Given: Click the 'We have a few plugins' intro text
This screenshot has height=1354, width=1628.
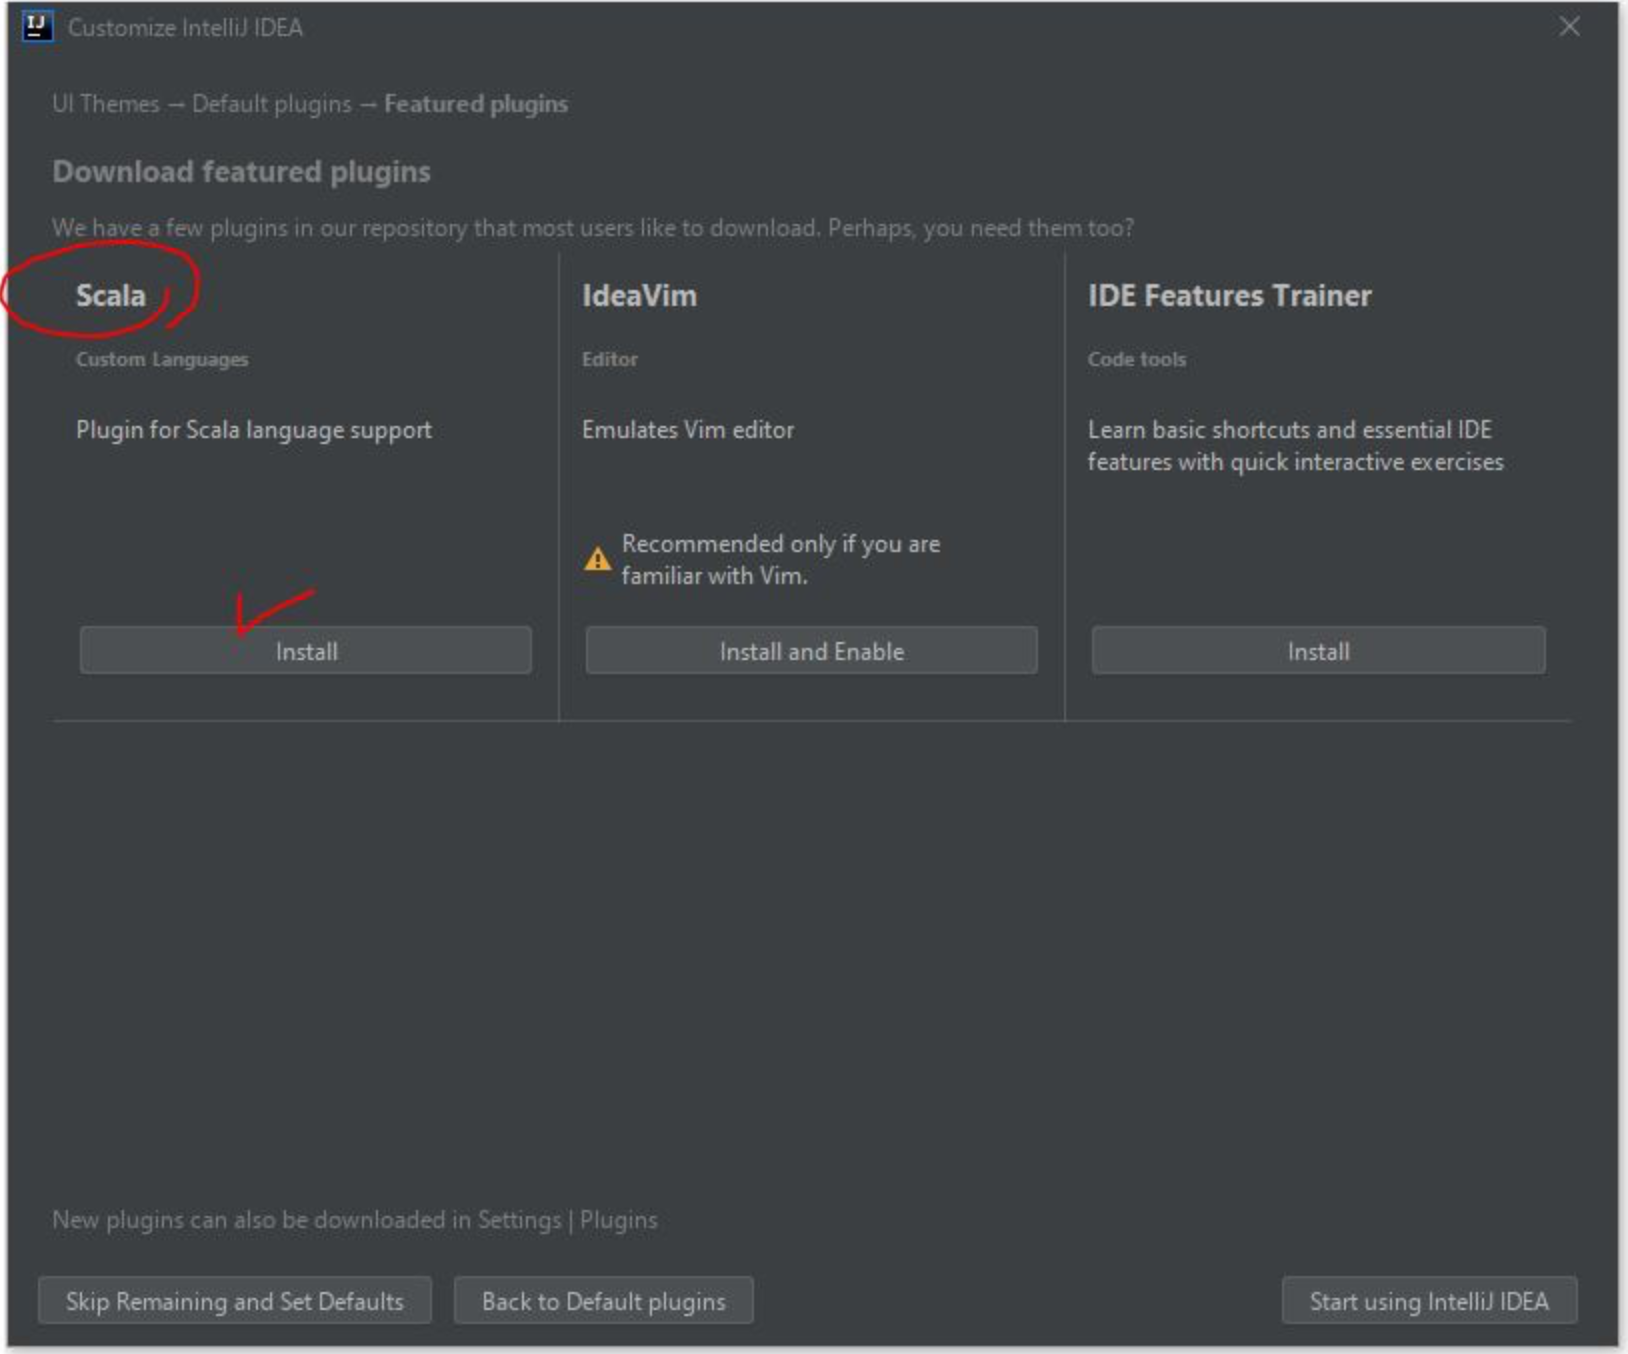Looking at the screenshot, I should pyautogui.click(x=593, y=228).
